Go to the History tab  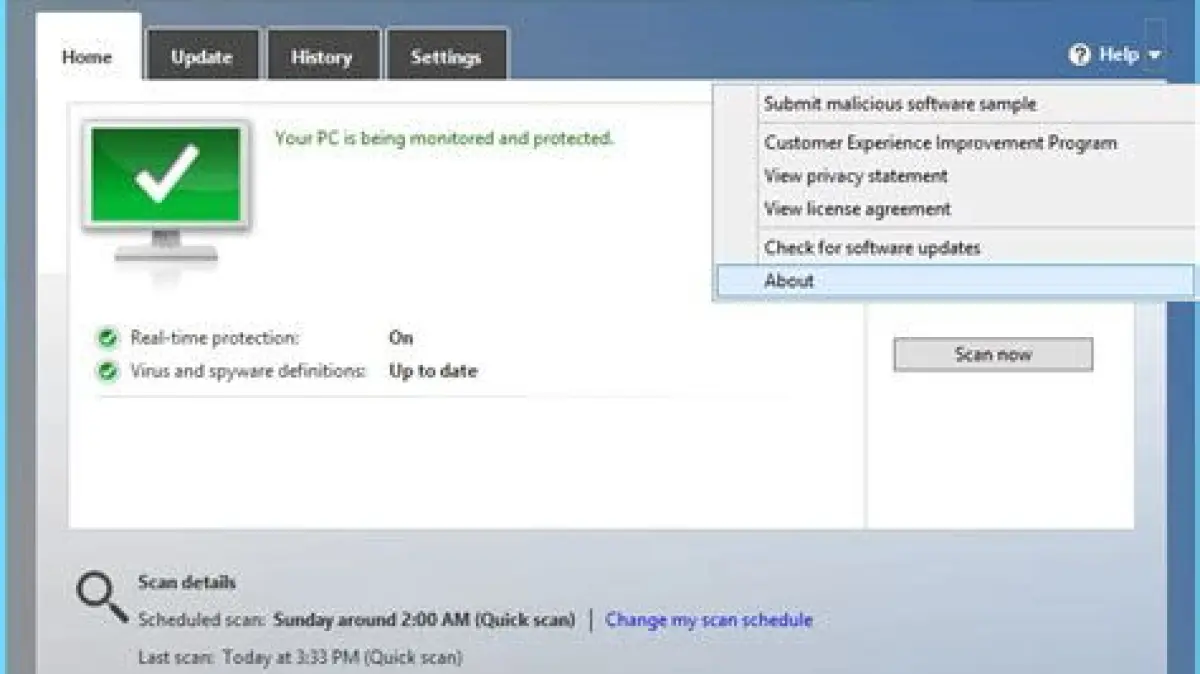pos(321,57)
